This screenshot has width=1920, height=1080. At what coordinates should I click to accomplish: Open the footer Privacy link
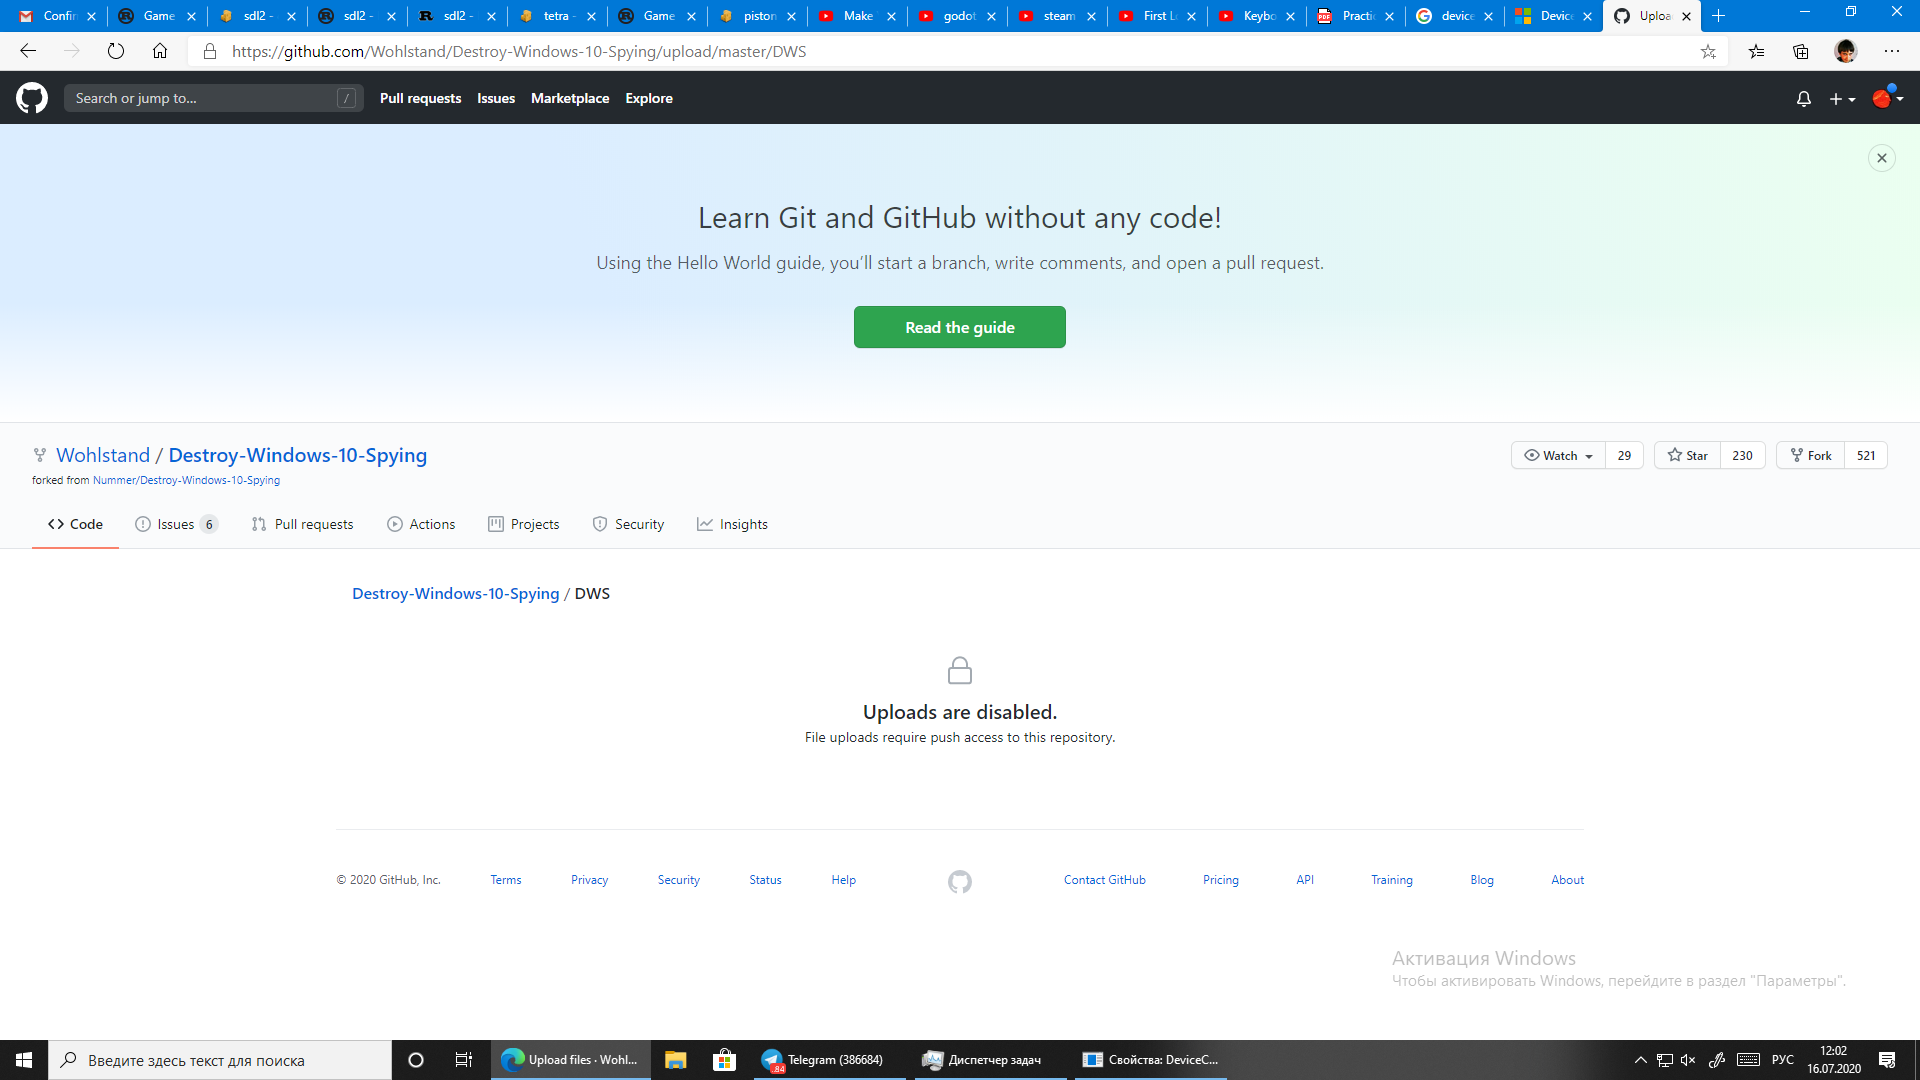tap(589, 880)
